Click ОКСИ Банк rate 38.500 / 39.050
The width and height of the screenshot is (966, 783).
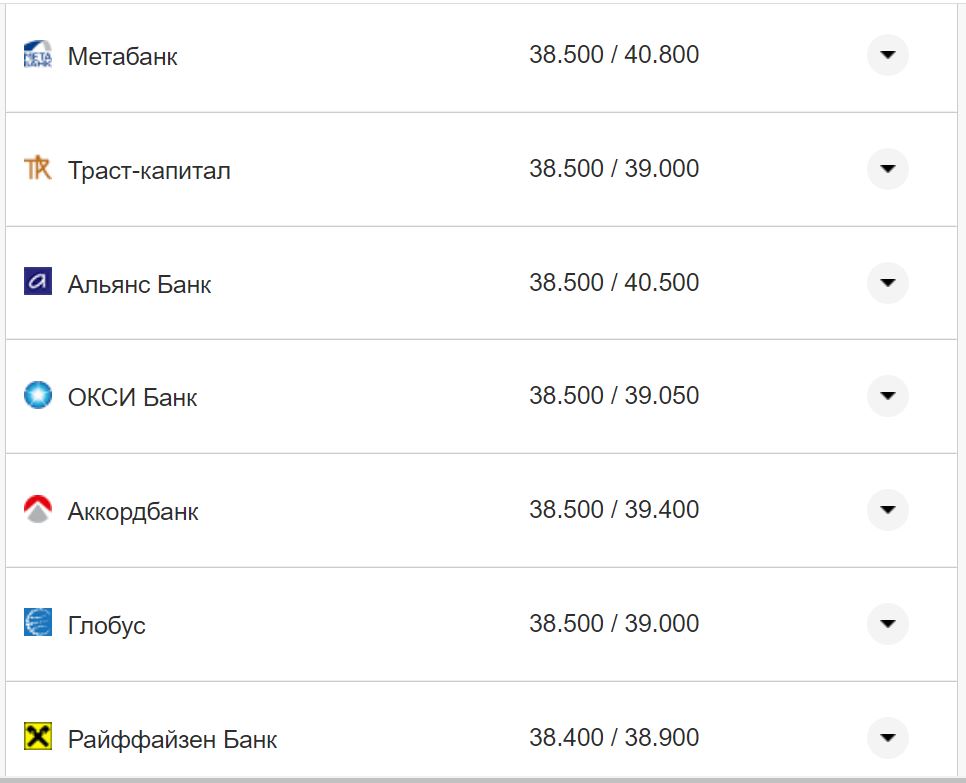pos(614,396)
